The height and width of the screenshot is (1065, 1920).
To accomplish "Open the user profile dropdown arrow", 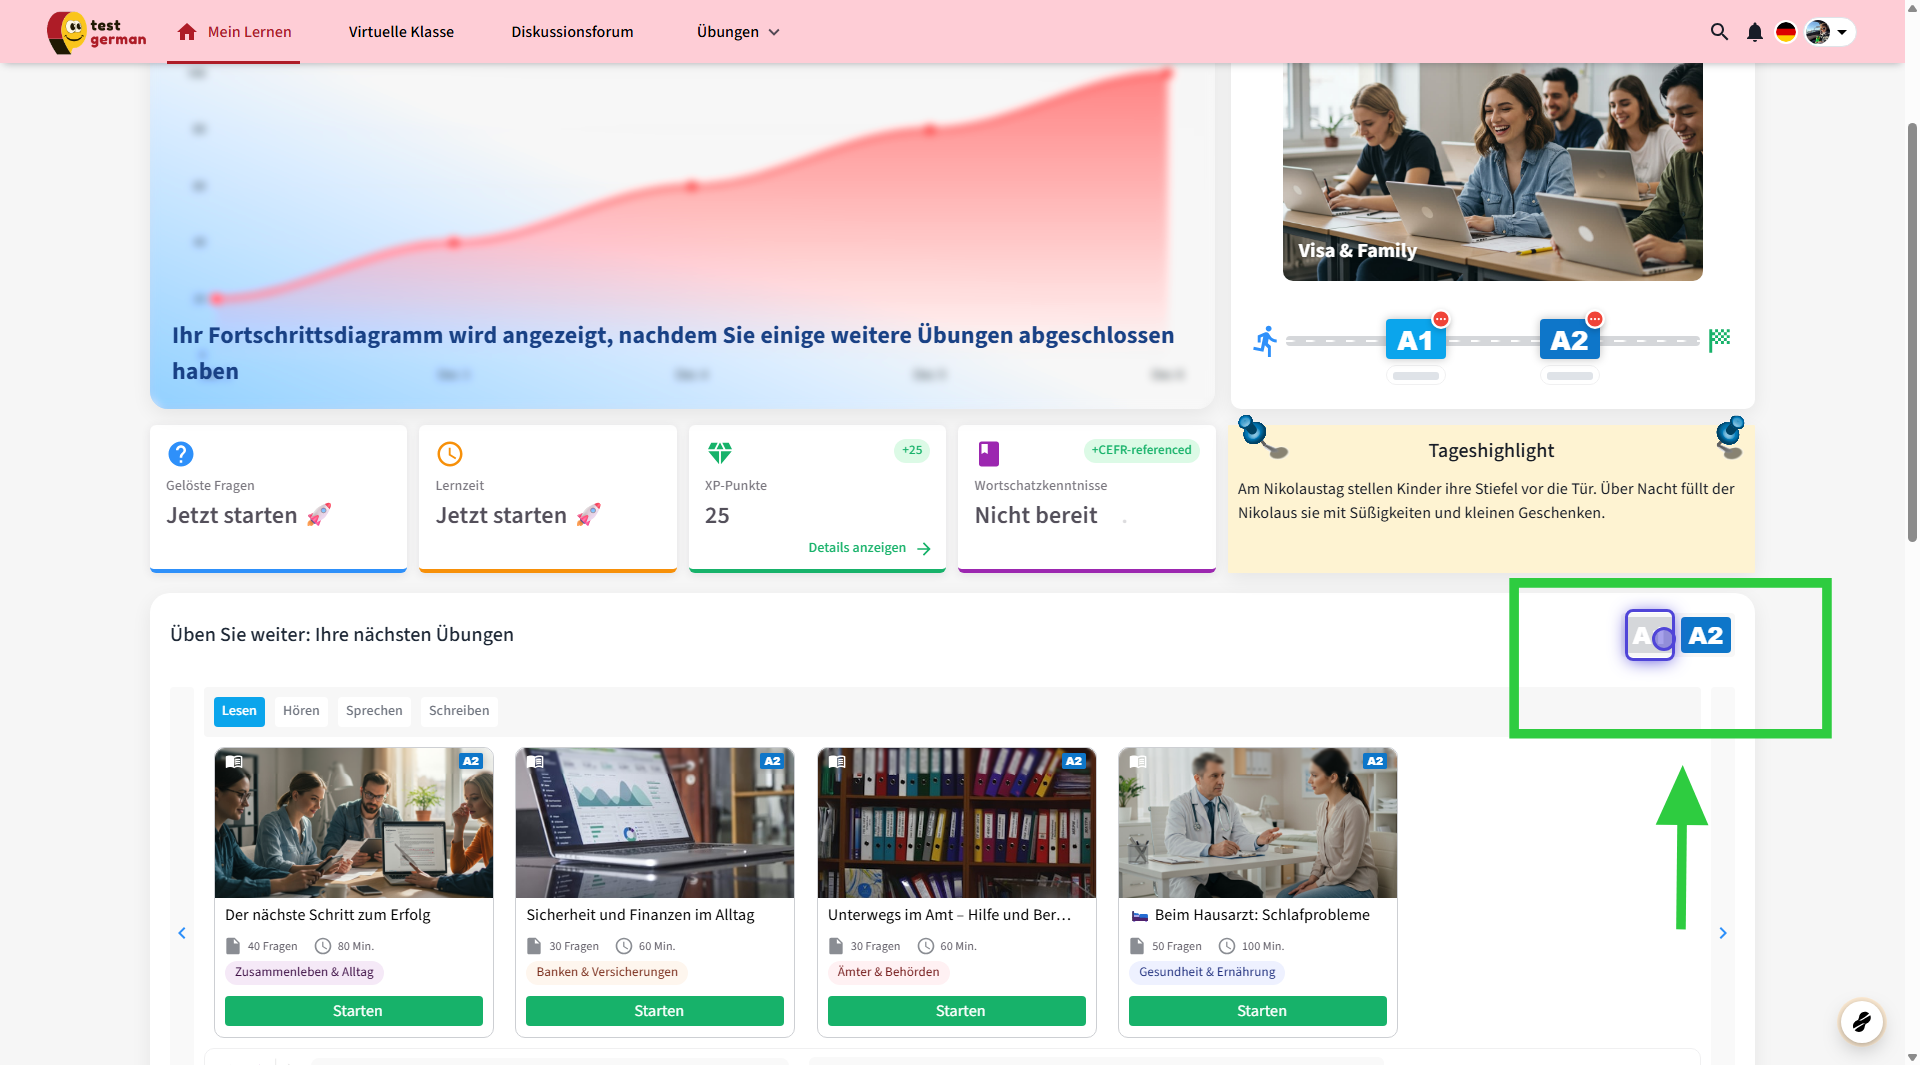I will 1842,32.
